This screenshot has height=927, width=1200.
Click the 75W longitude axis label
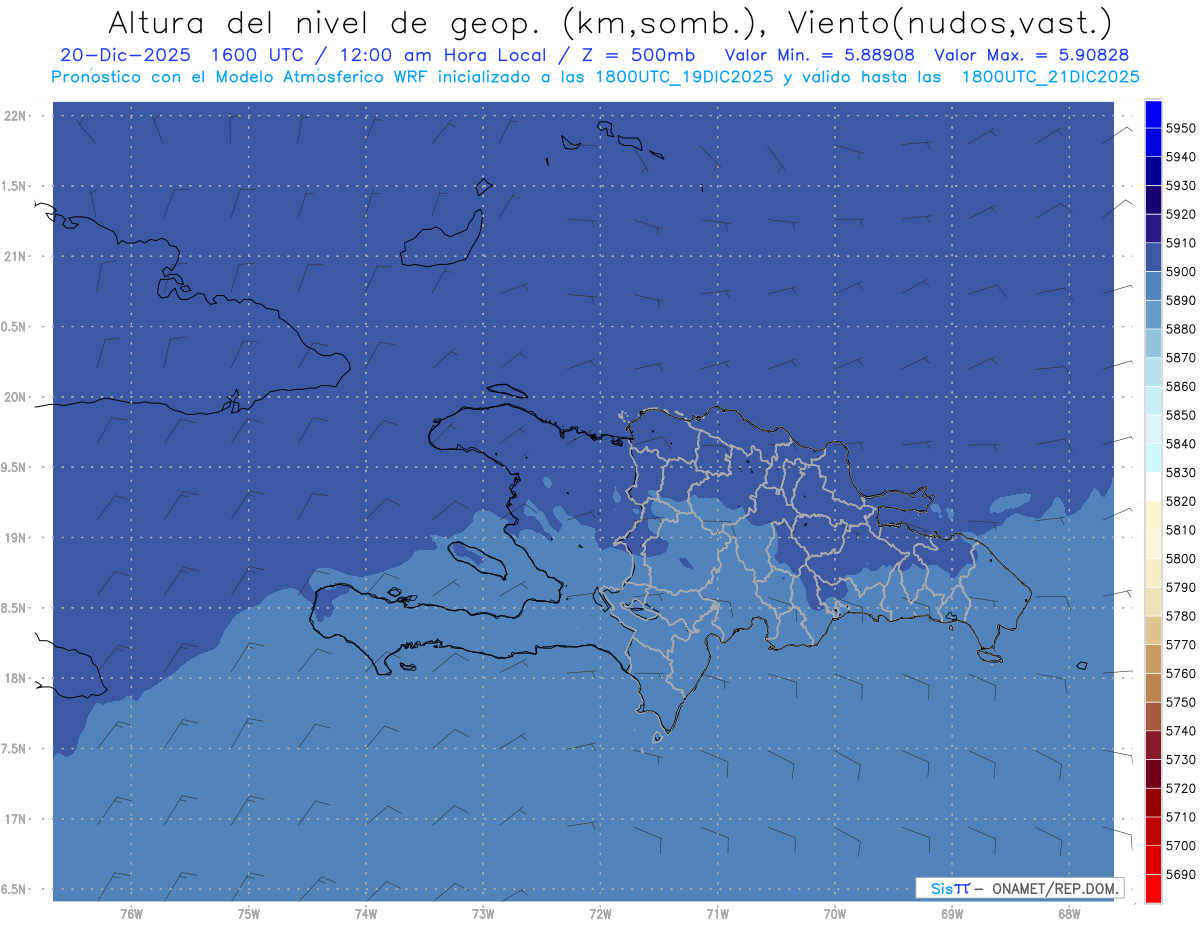(x=248, y=914)
